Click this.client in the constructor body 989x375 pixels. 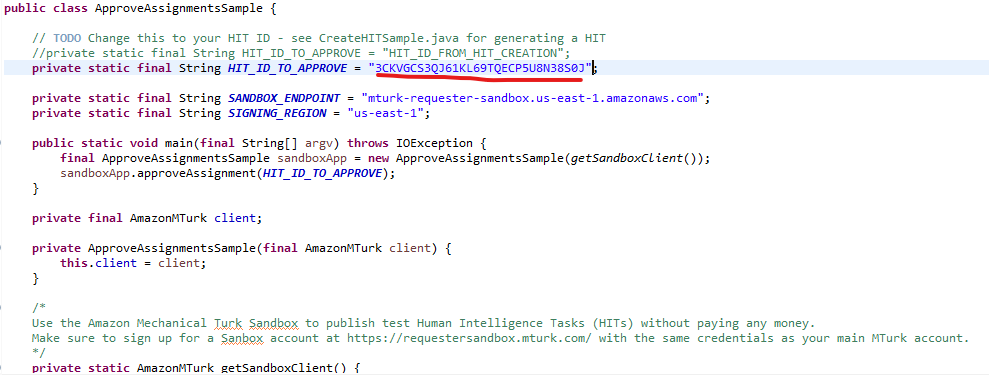tap(98, 263)
